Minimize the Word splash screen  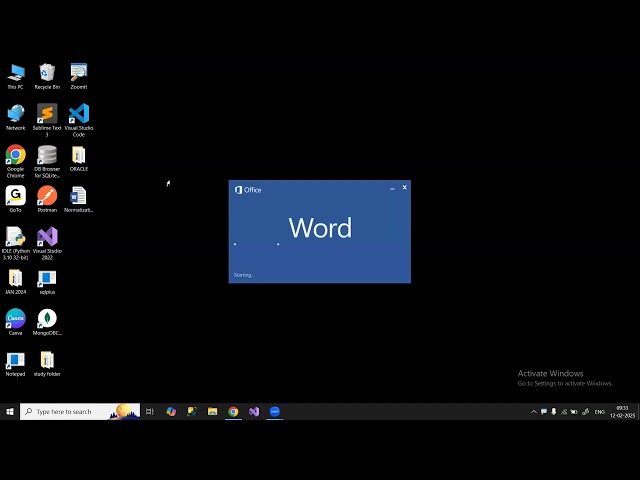[392, 188]
